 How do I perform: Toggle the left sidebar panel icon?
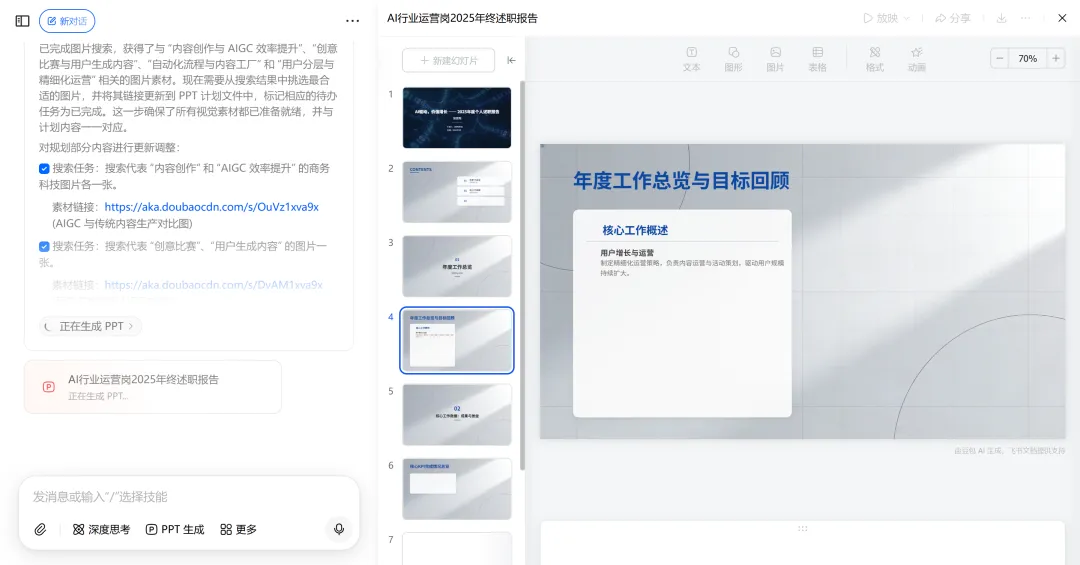[x=23, y=21]
